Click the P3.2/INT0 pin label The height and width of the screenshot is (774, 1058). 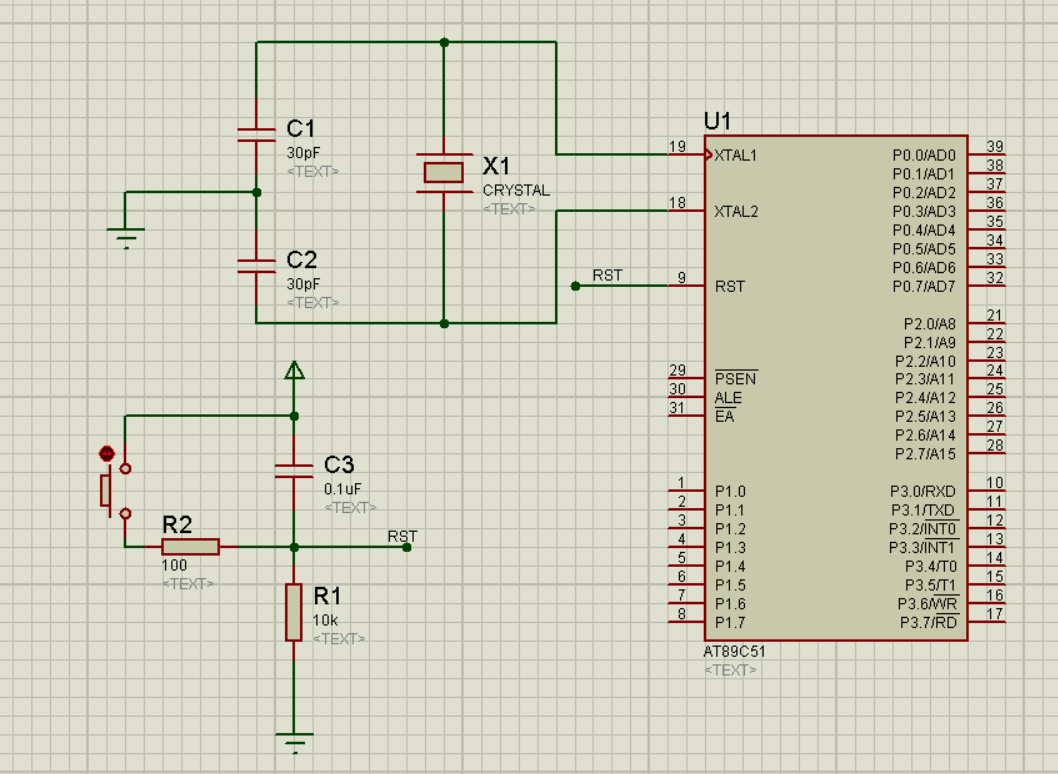pos(923,528)
